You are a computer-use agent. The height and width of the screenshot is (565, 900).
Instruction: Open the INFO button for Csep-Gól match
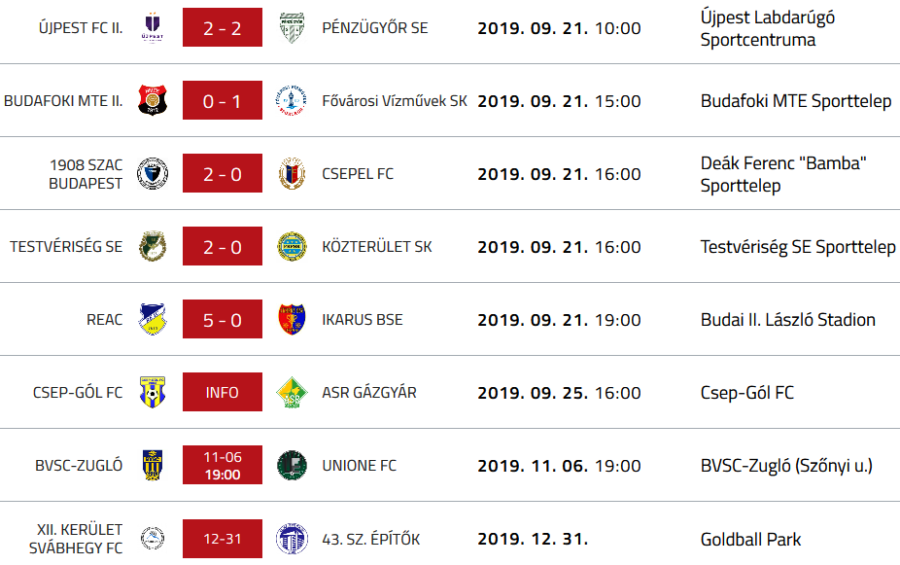tap(222, 393)
